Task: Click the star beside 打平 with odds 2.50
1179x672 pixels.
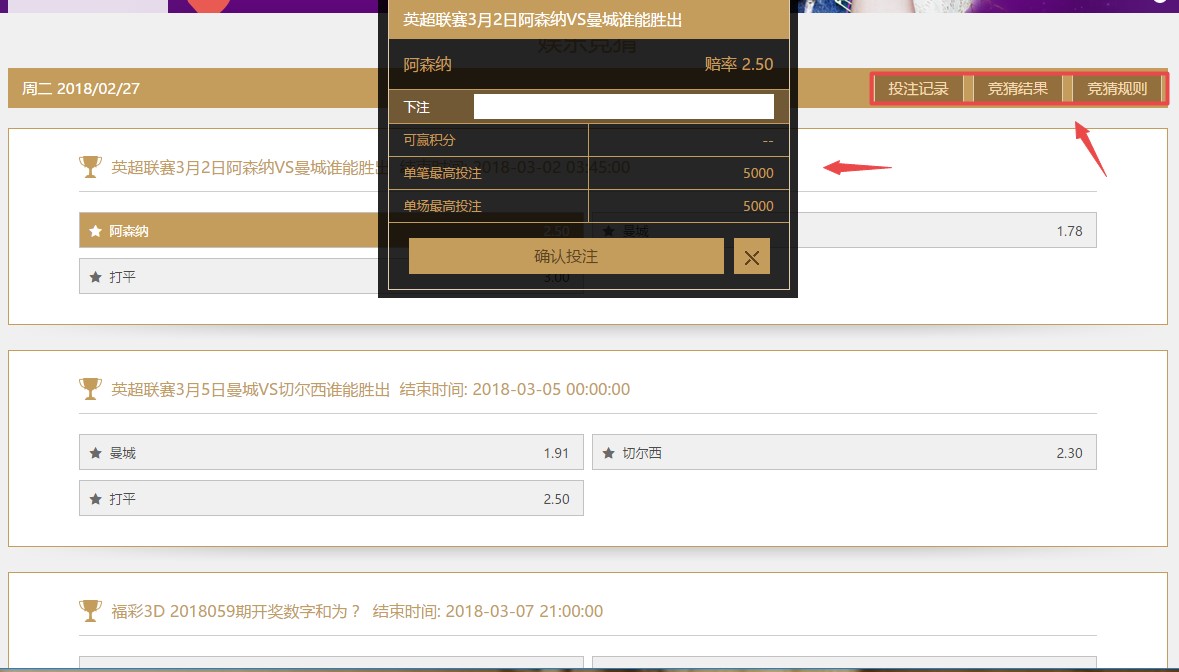Action: 95,498
